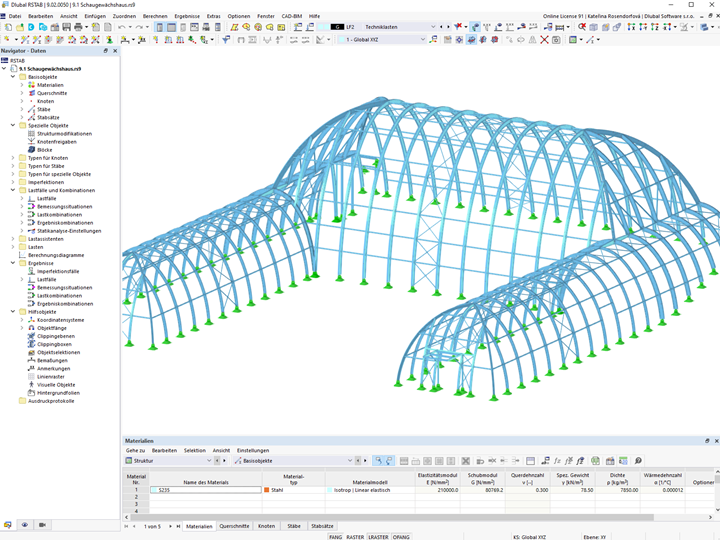Click the camera screenshot icon in toolbar
The width and height of the screenshot is (720, 540).
pos(556,40)
